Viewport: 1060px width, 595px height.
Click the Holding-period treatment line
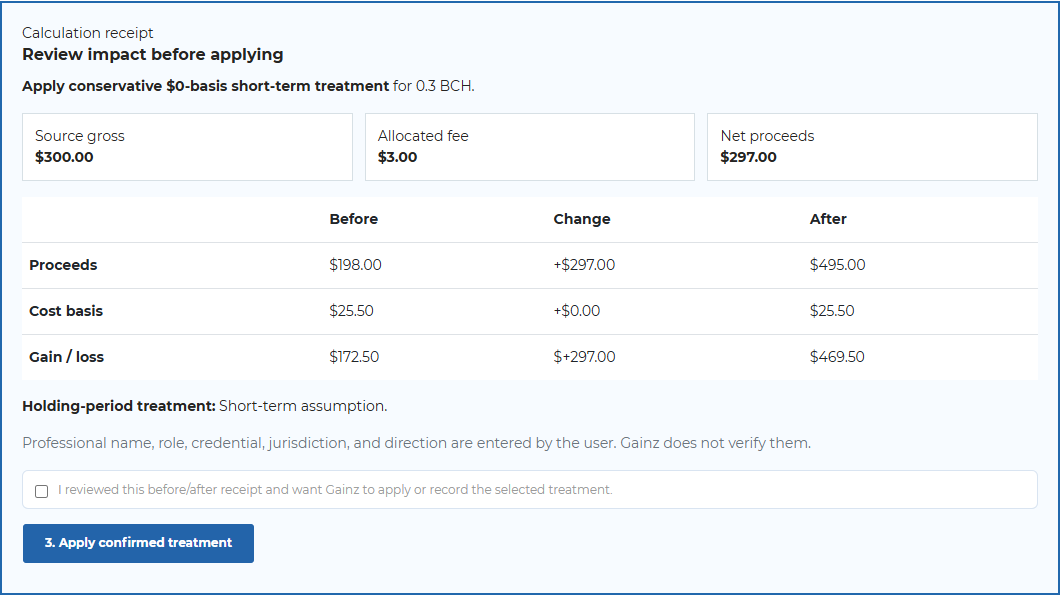tap(205, 406)
